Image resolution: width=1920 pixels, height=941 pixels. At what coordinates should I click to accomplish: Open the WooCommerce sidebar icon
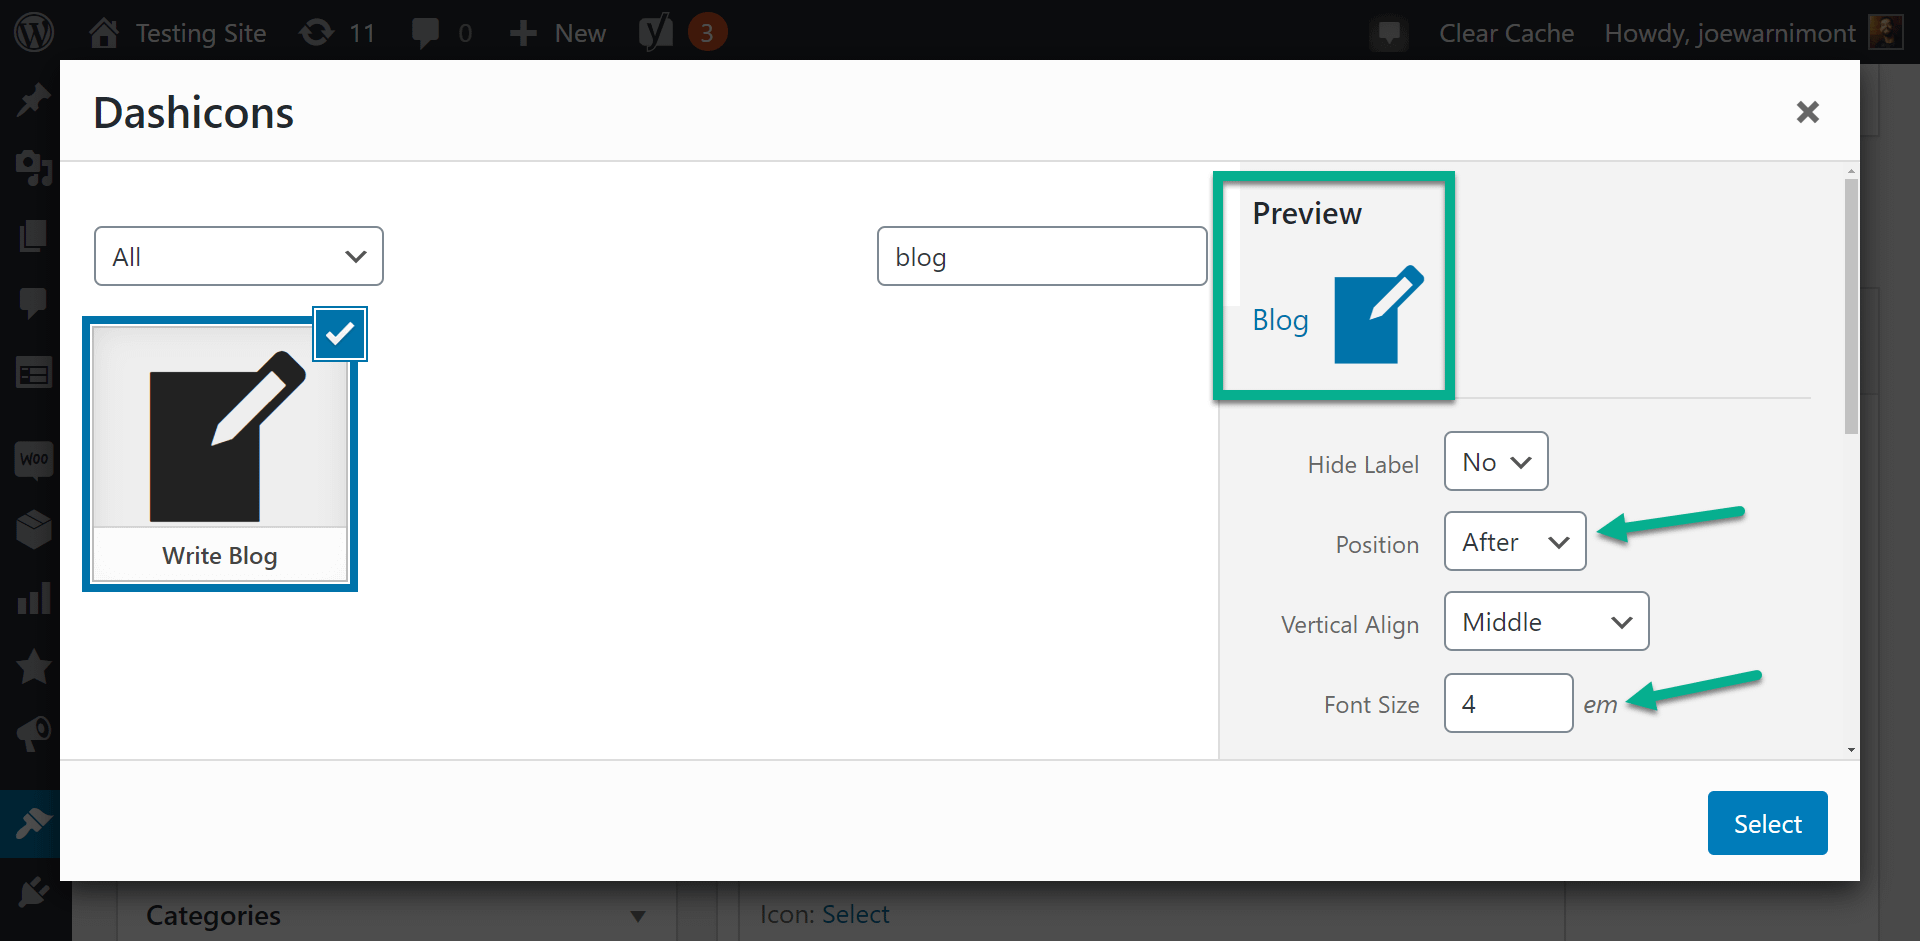coord(33,460)
